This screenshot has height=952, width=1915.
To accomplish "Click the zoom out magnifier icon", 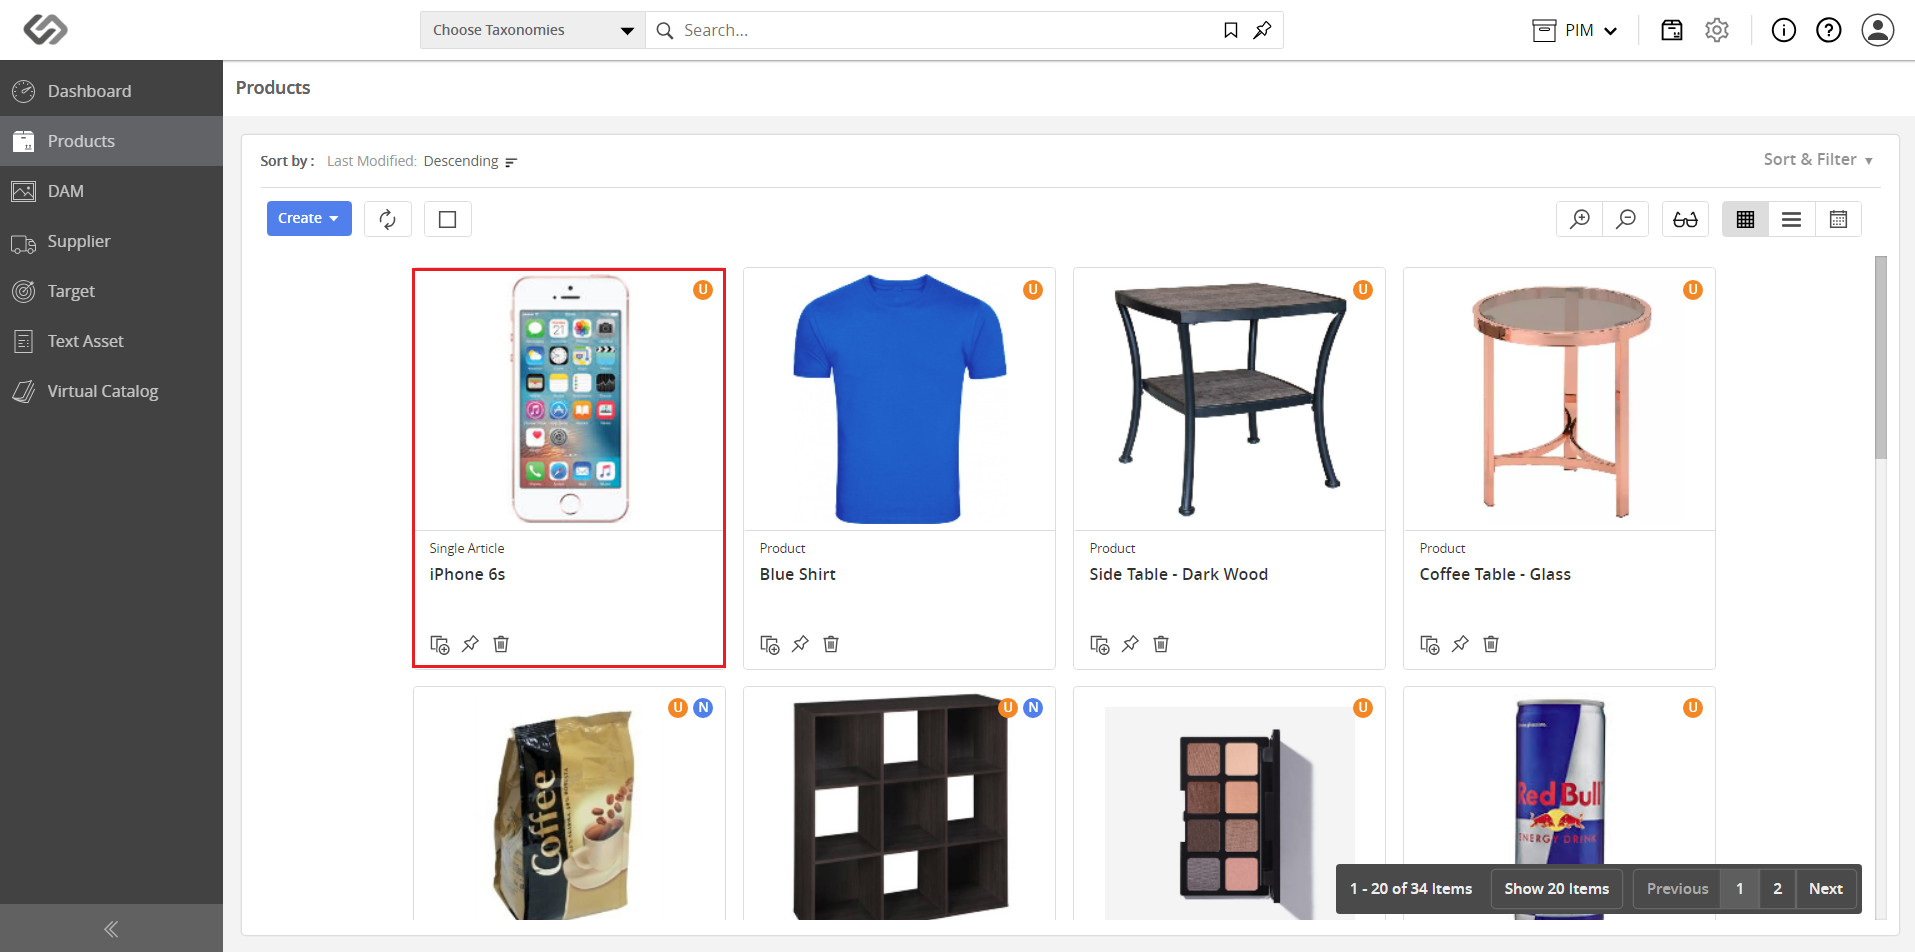I will coord(1626,219).
